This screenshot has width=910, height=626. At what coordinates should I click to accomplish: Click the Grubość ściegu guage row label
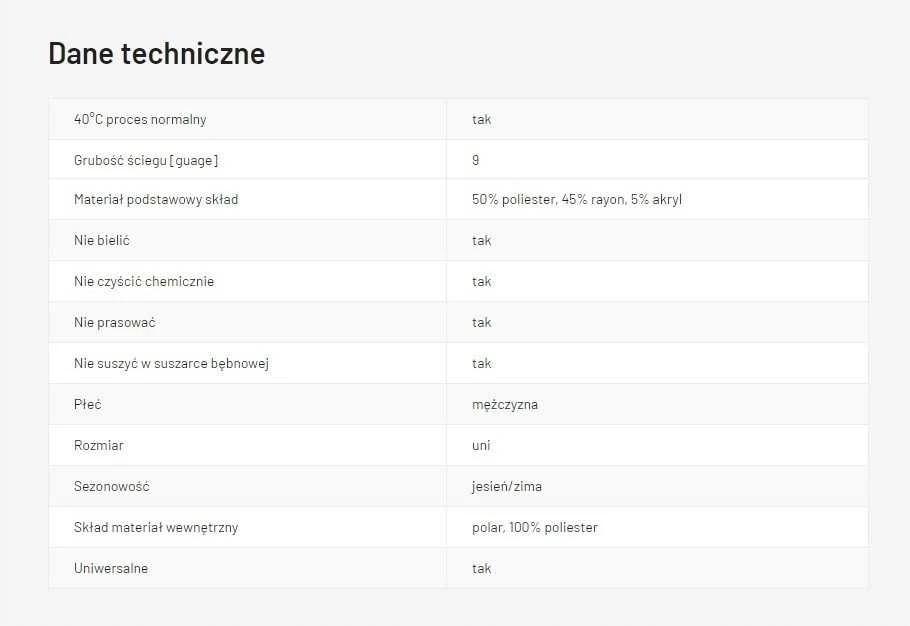pos(146,160)
